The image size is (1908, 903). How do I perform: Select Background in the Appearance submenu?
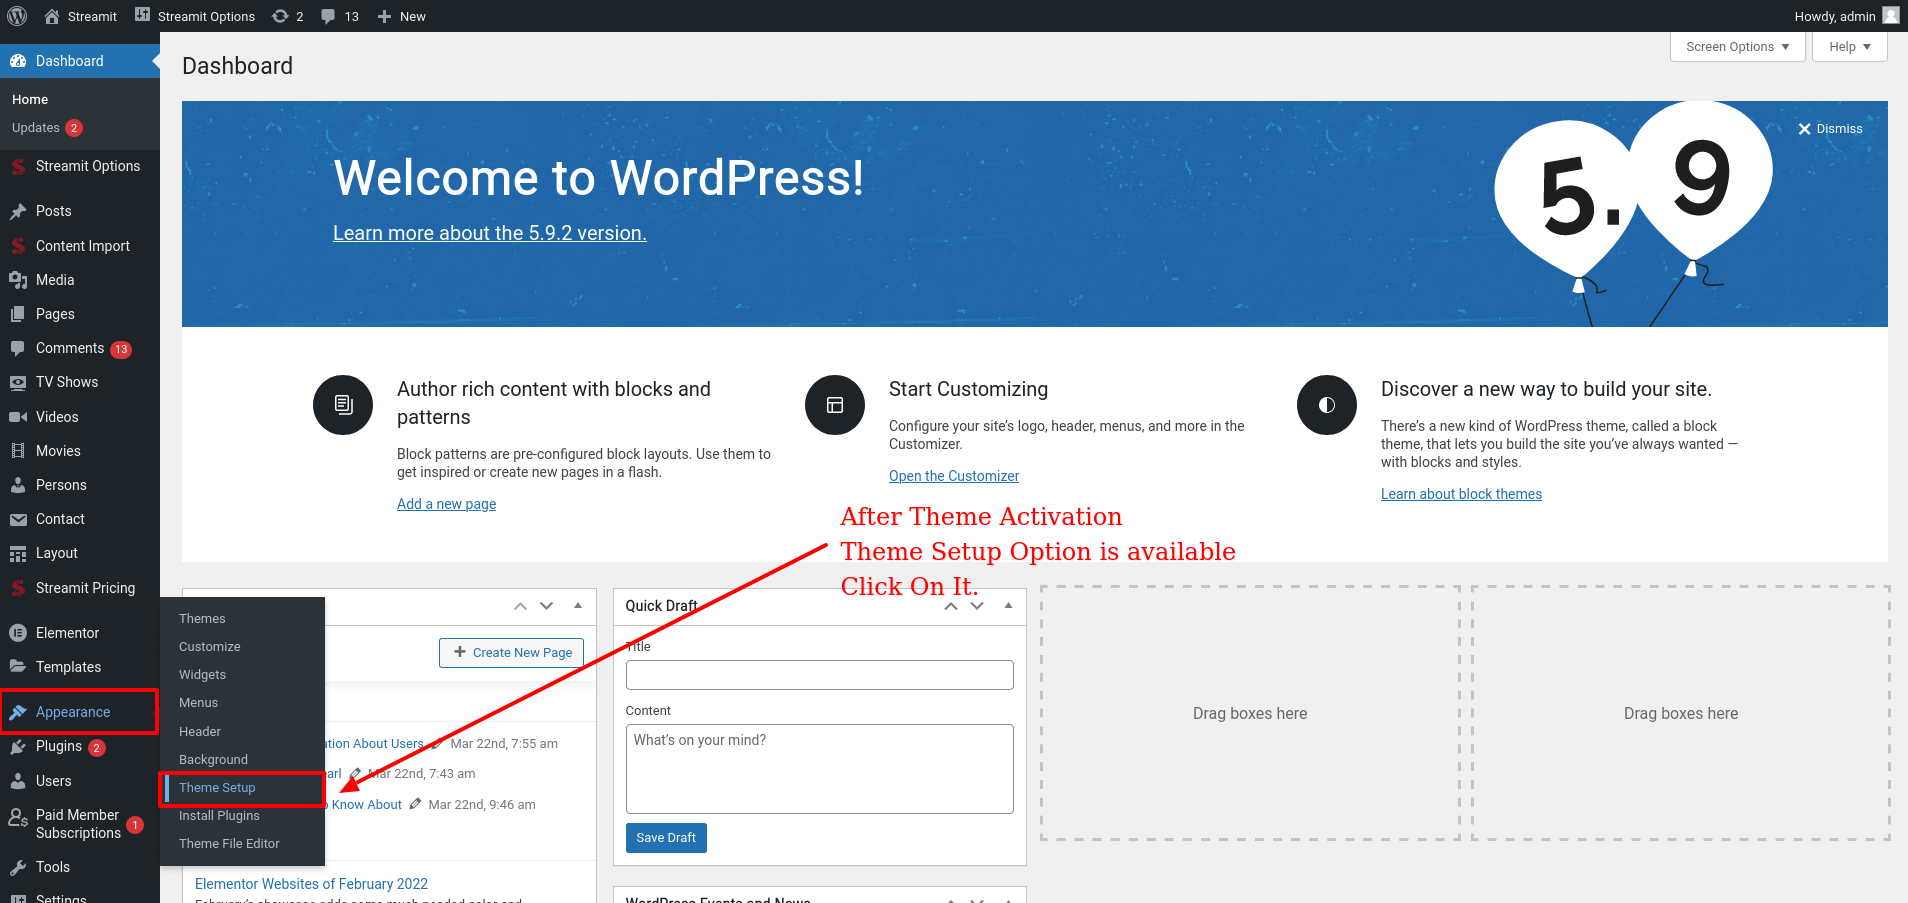click(x=242, y=760)
